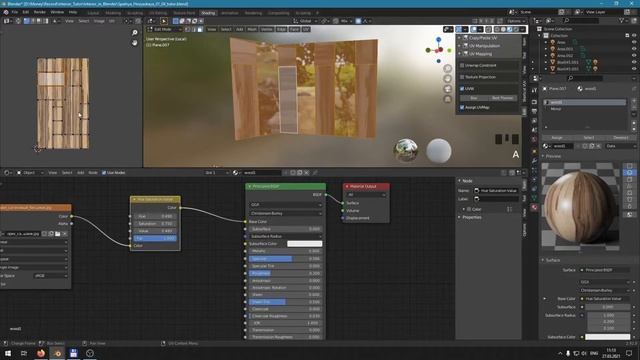Click the Deselect material button
The width and height of the screenshot is (640, 360).
(x=621, y=138)
